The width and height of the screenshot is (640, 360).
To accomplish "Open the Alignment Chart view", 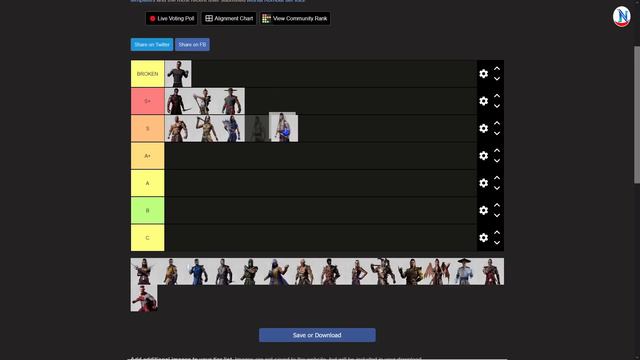I will 229,18.
